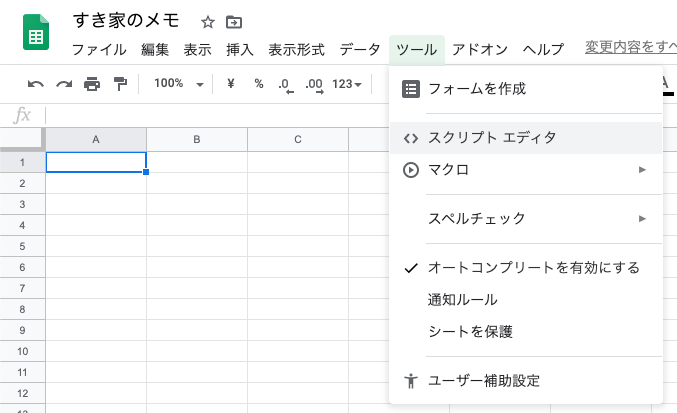Select row 10 header
677x413 pixels.
pyautogui.click(x=22, y=351)
